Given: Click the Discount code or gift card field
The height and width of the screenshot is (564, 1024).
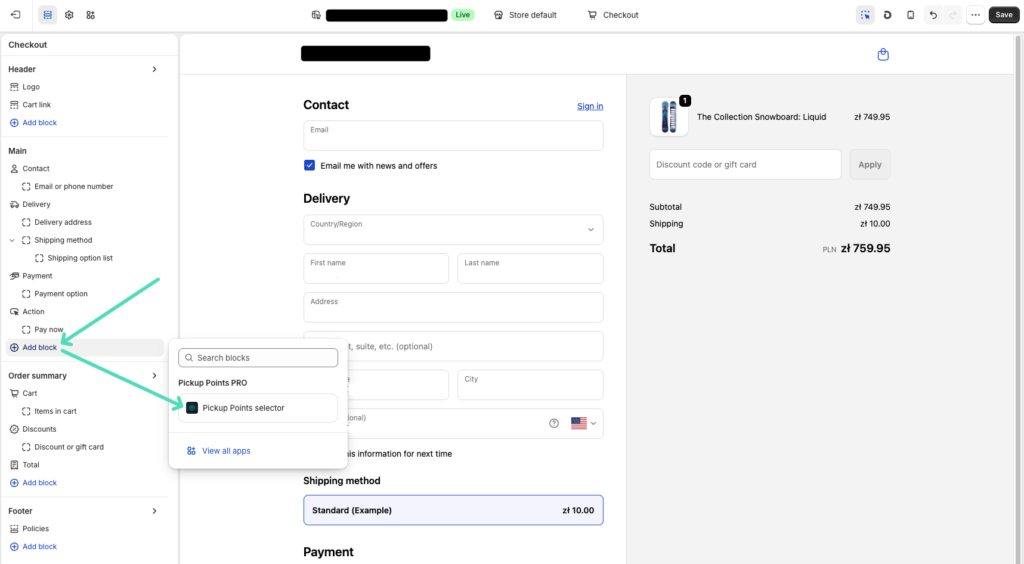Looking at the screenshot, I should (745, 164).
